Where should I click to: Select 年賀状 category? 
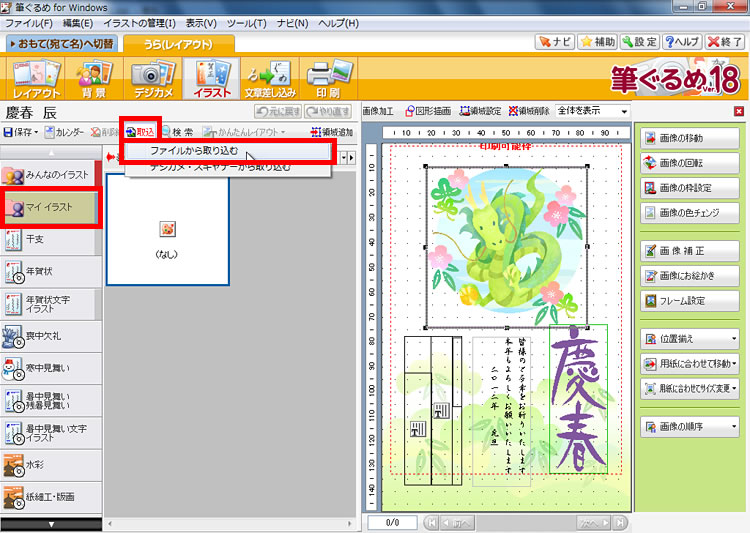click(x=51, y=272)
